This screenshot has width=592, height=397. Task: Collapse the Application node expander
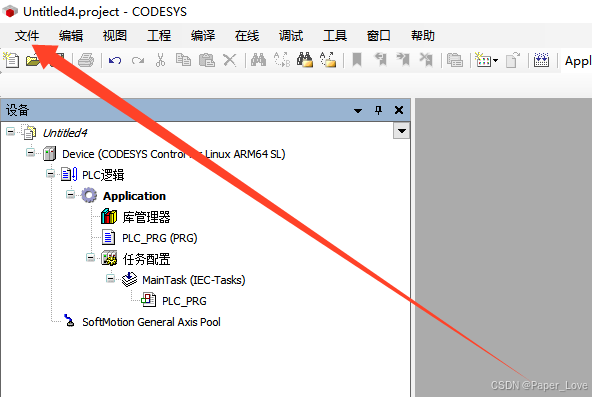[70, 194]
